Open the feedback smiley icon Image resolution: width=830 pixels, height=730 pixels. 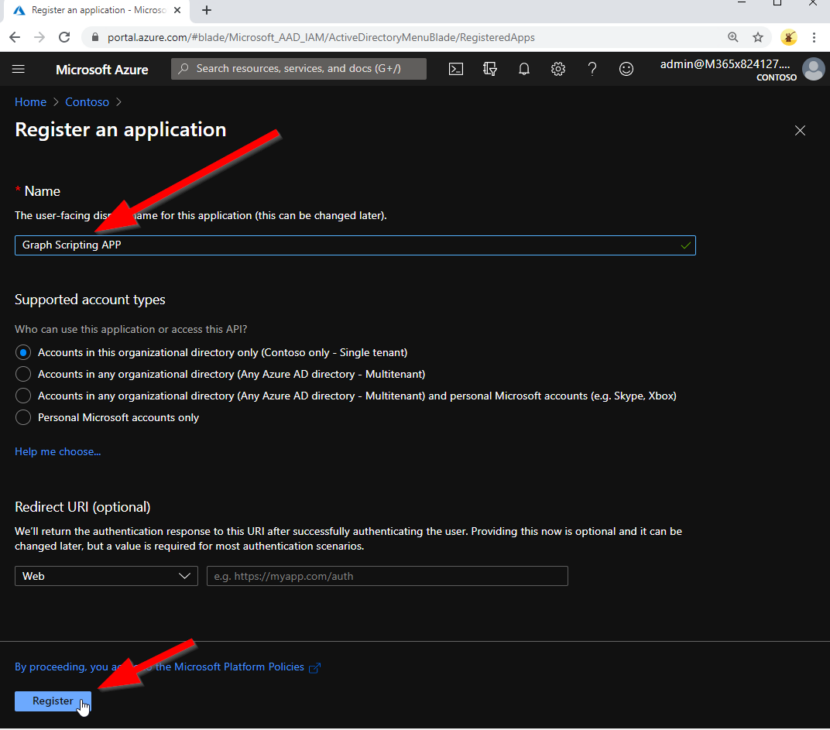click(x=626, y=69)
